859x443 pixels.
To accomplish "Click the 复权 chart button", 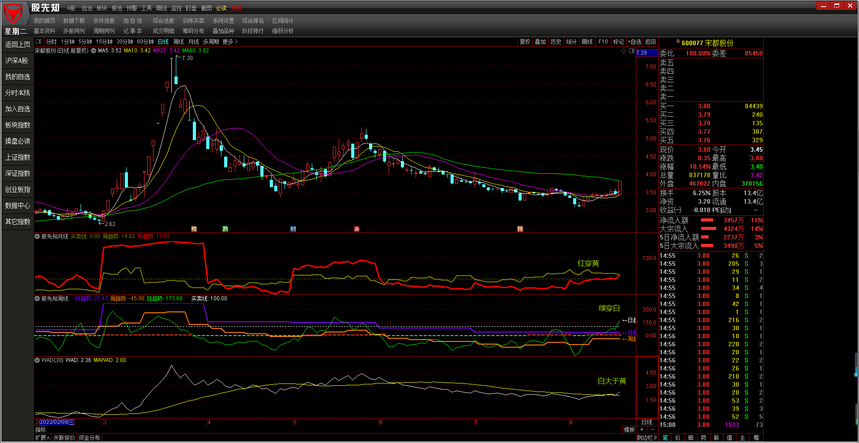I will click(525, 42).
